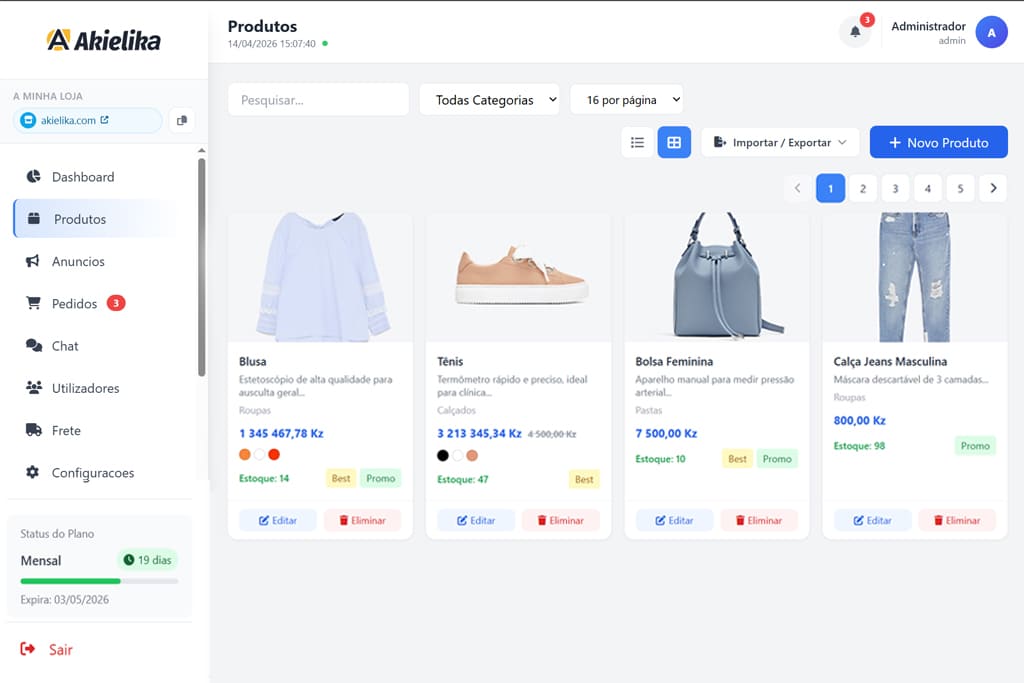1024x683 pixels.
Task: Switch to list view layout
Action: (x=638, y=142)
